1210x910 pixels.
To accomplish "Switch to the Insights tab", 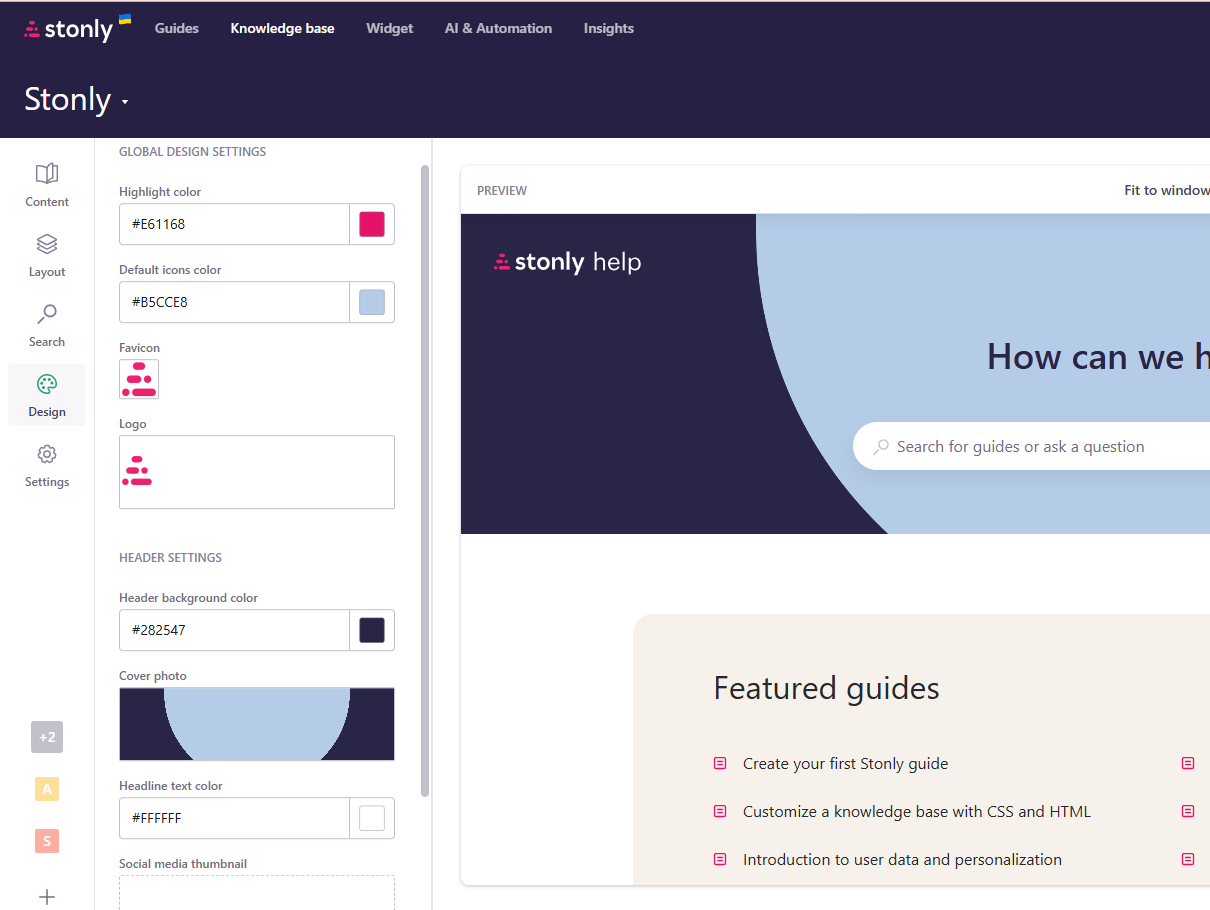I will [x=608, y=28].
